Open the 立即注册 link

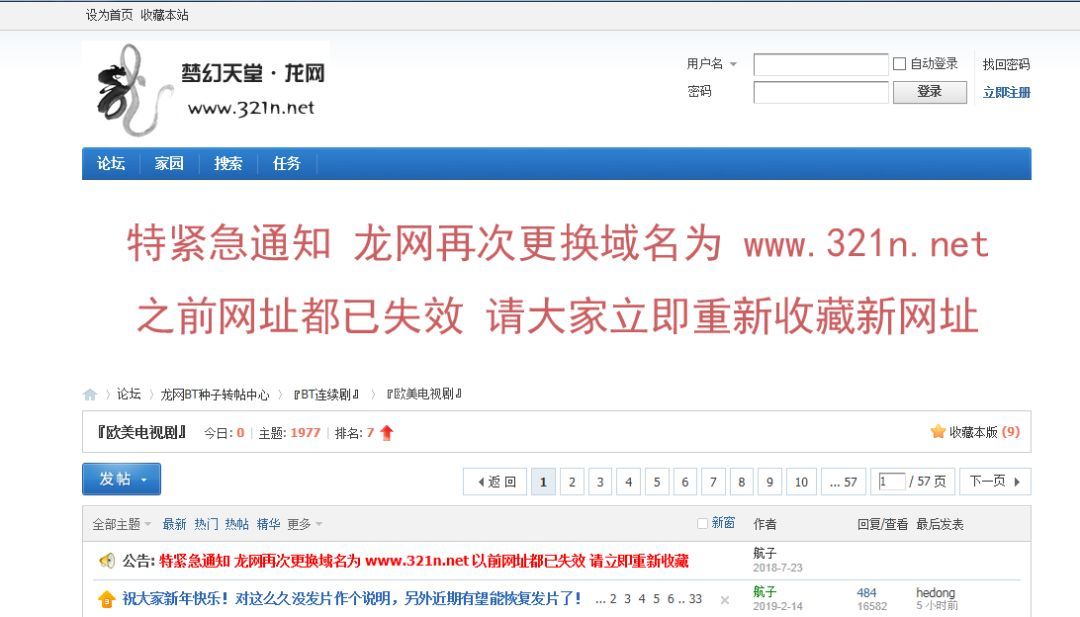(x=1006, y=91)
